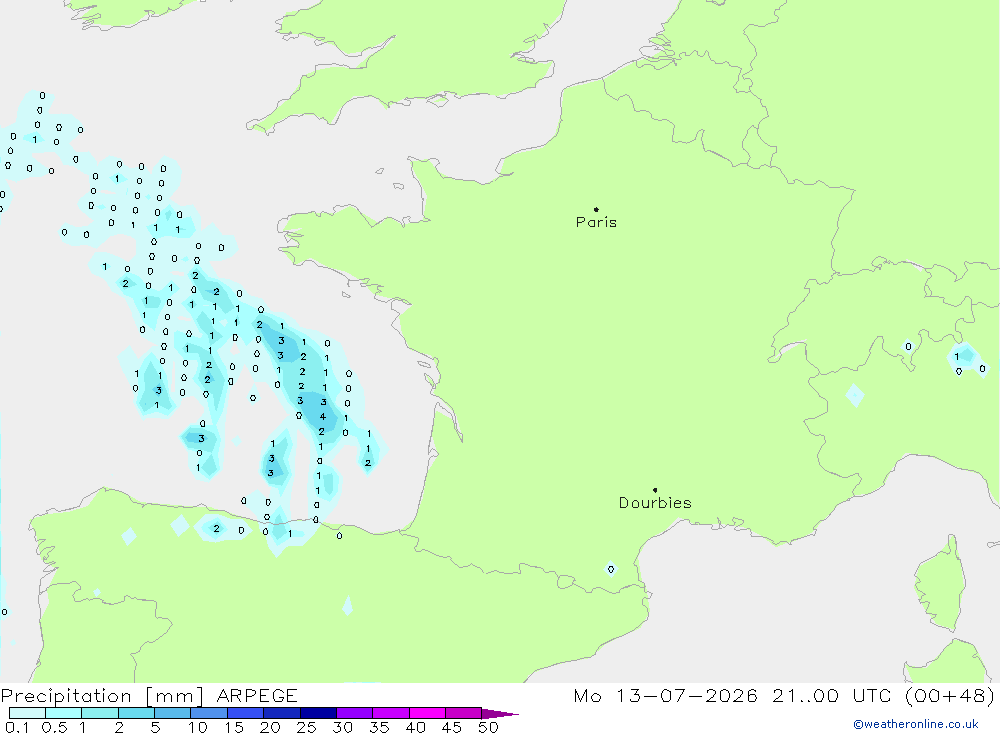Click the Paris city label

[x=596, y=222]
